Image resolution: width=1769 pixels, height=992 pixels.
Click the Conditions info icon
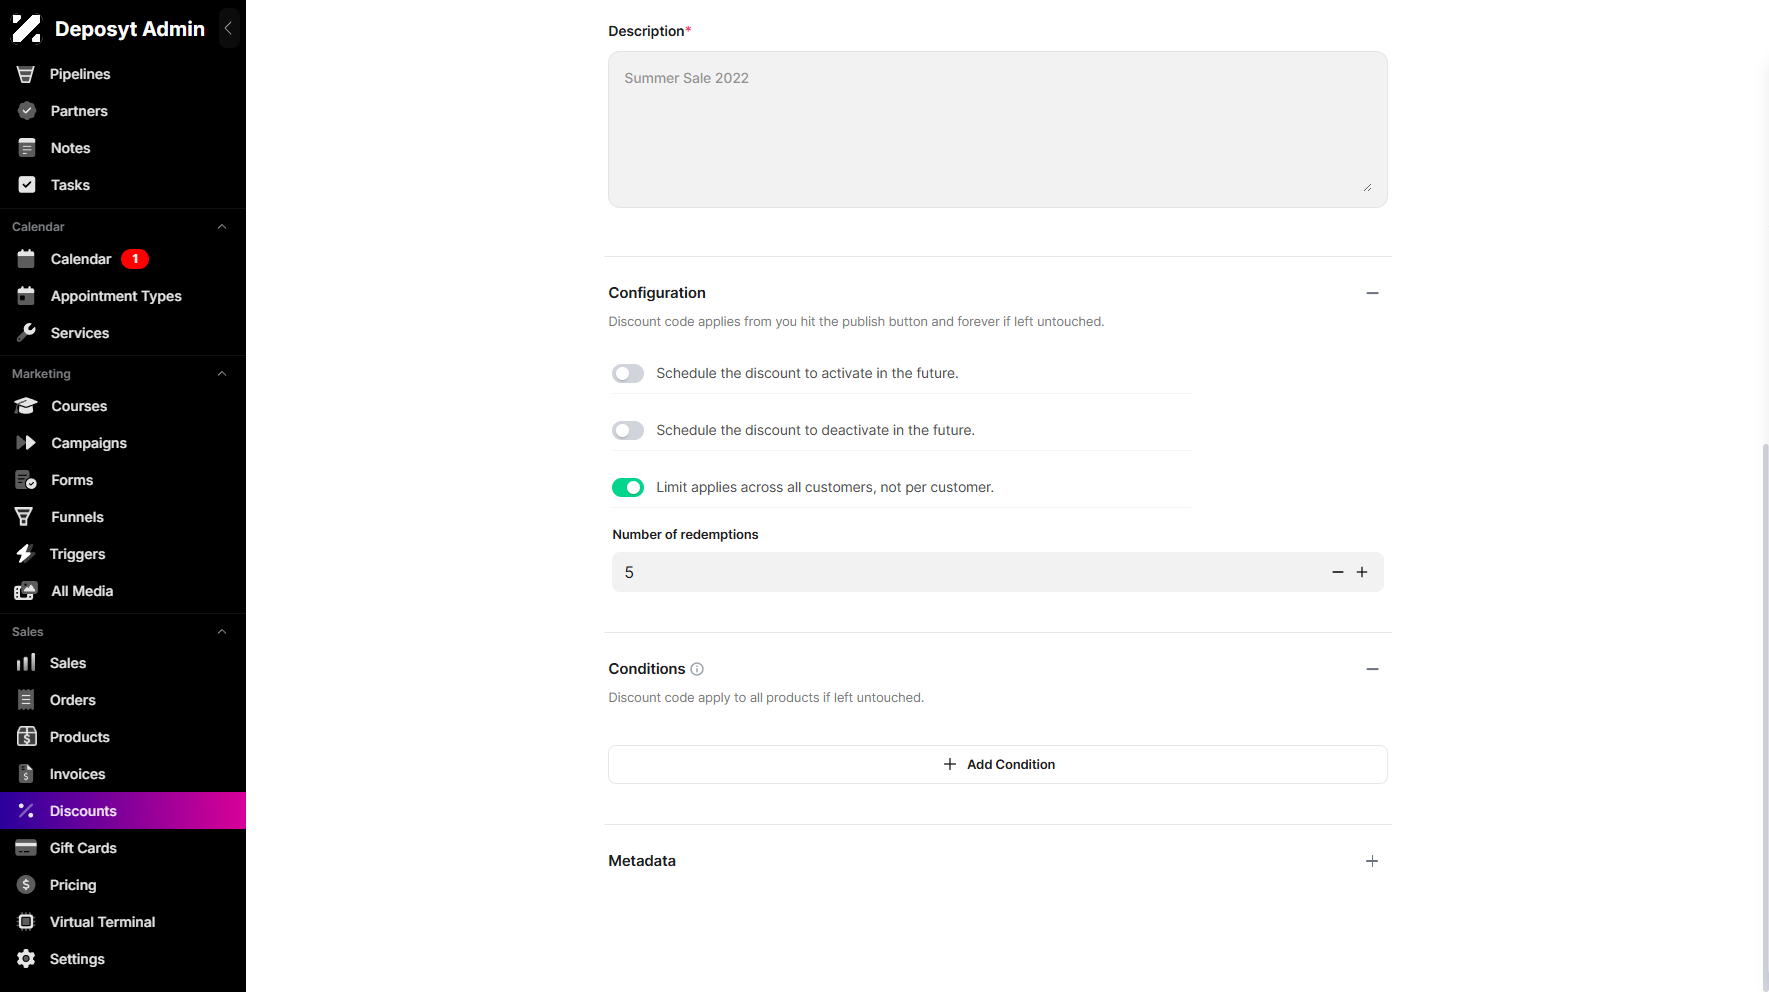[697, 669]
